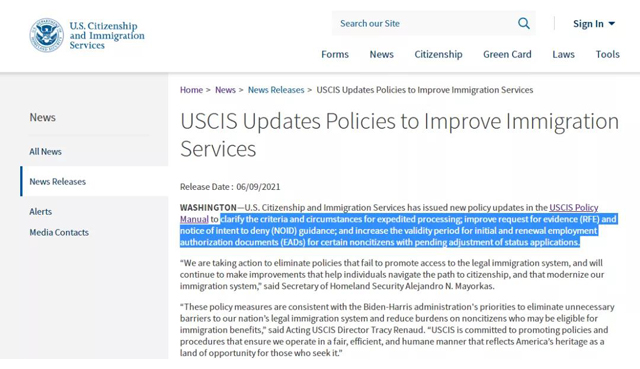
Task: Open Alerts in the sidebar
Action: pyautogui.click(x=40, y=211)
